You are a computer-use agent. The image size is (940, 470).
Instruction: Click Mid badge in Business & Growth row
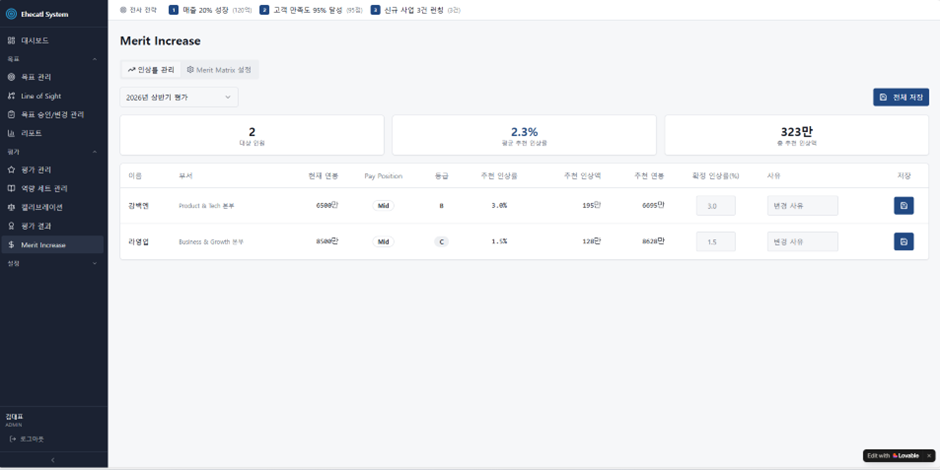383,242
